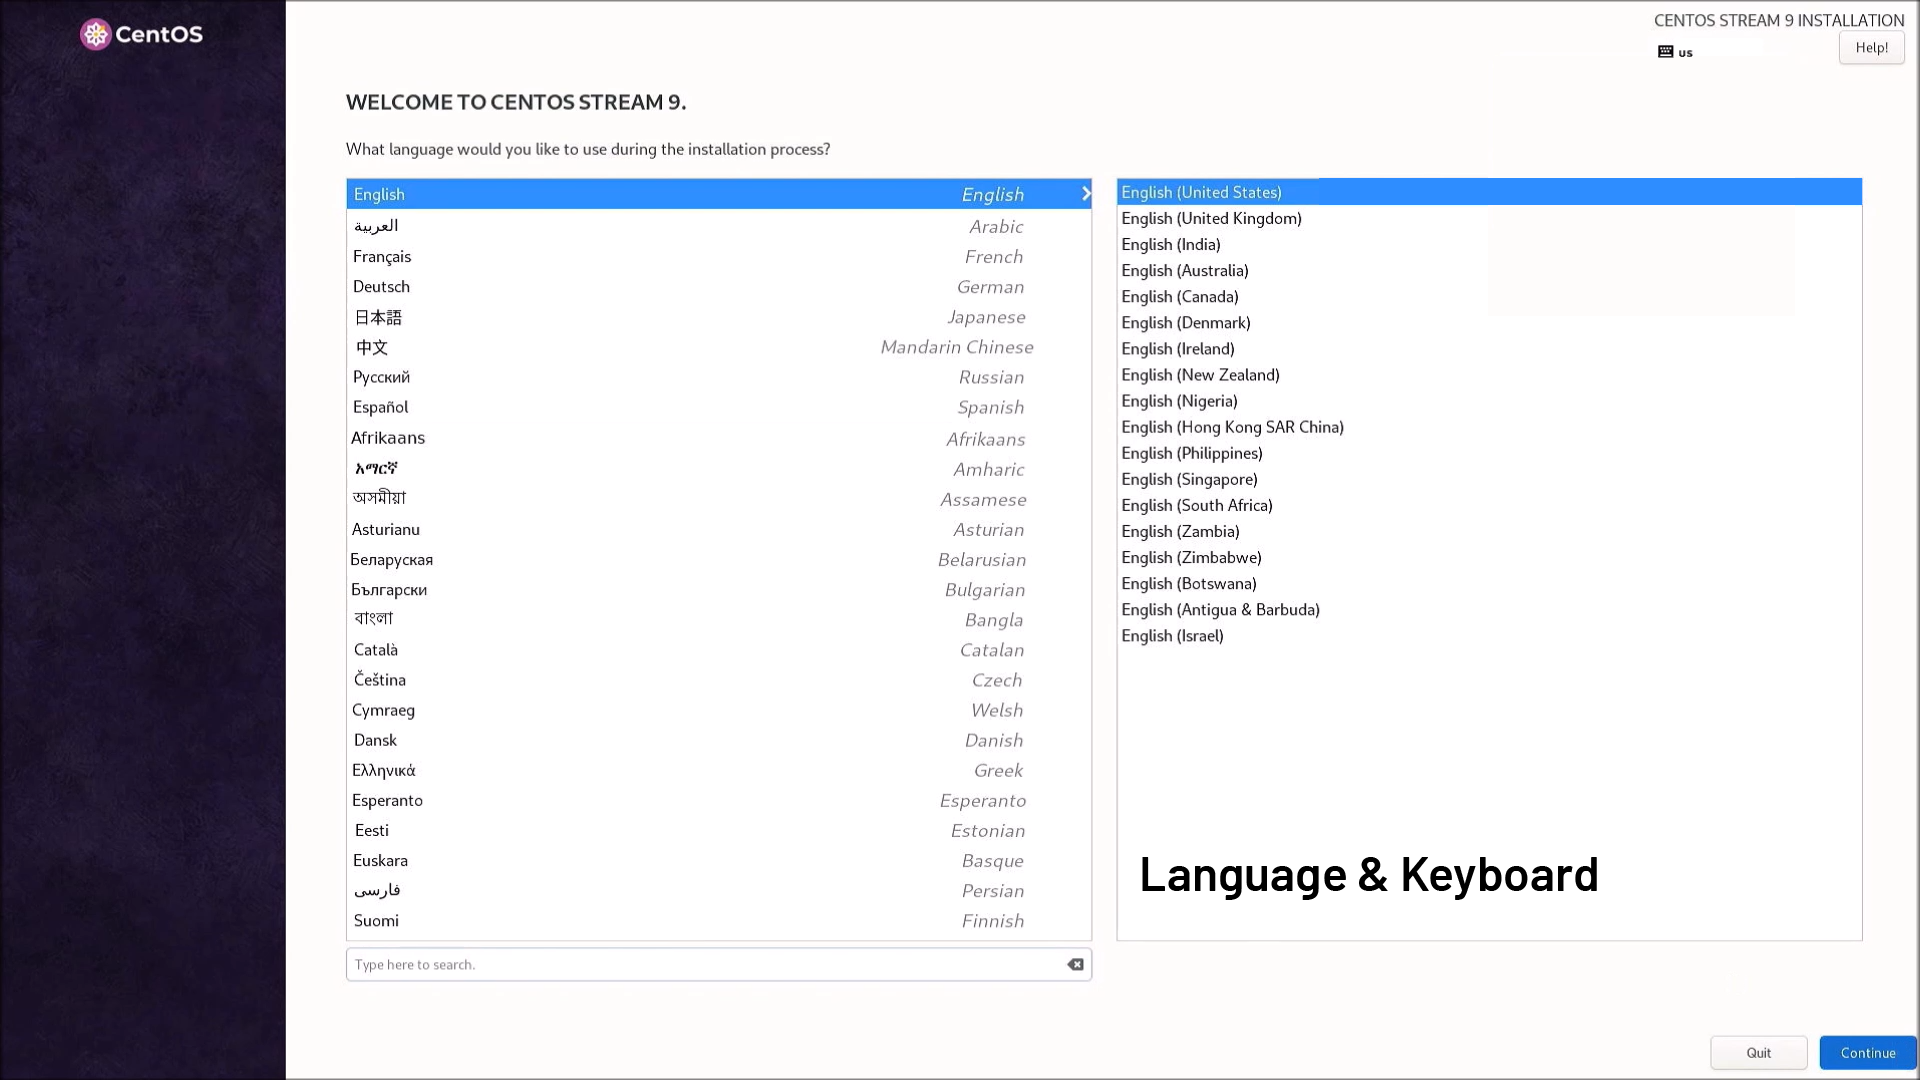Screen dimensions: 1920x1080
Task: Select English (Israel) locale
Action: [1172, 635]
